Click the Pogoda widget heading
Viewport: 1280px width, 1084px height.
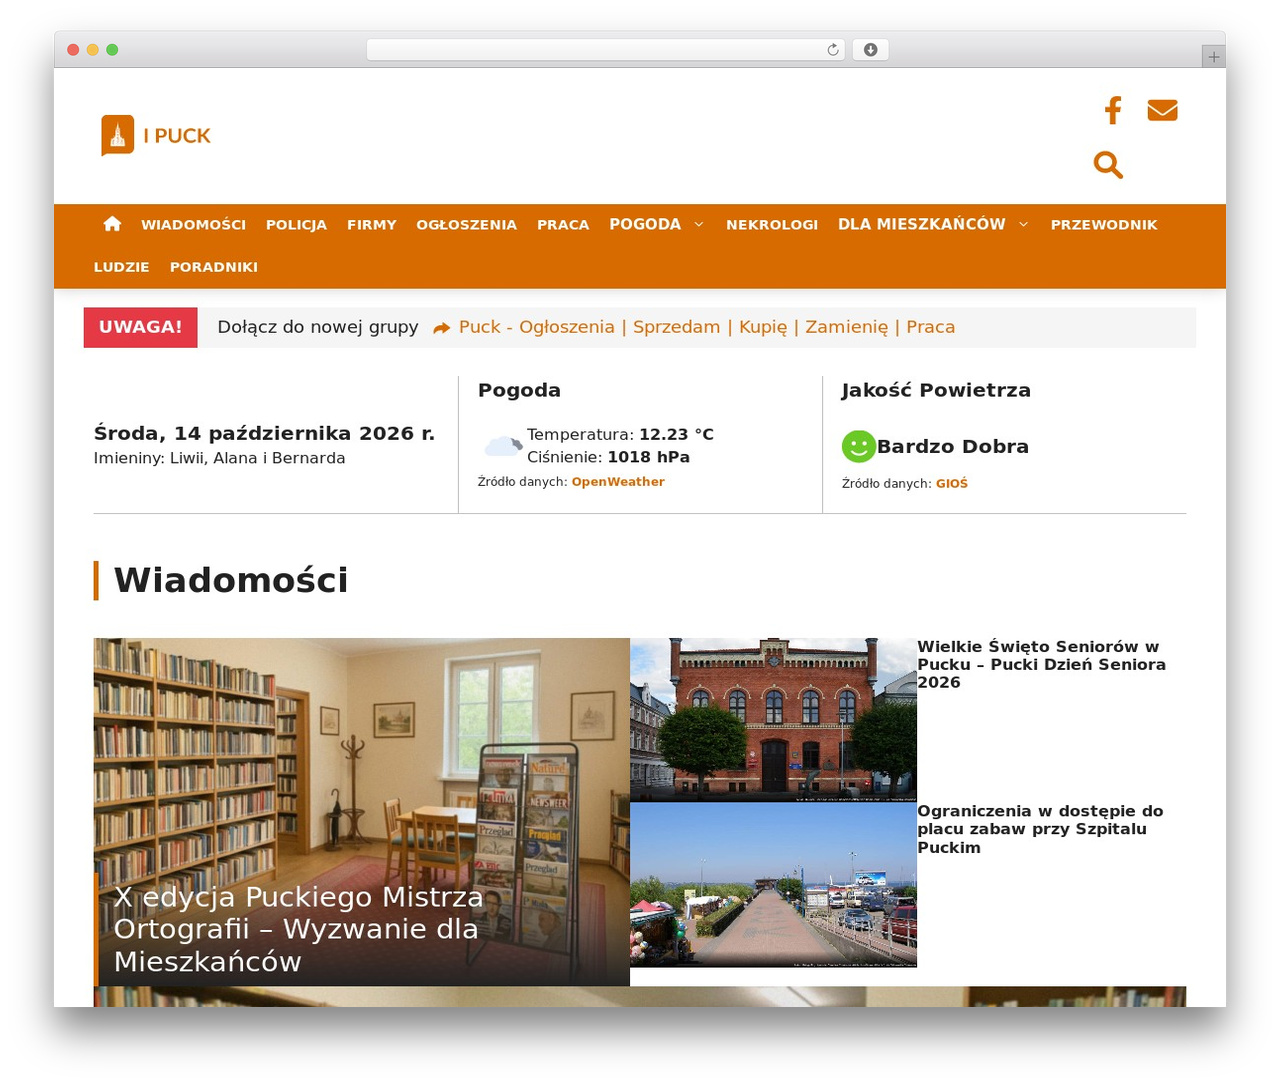pyautogui.click(x=519, y=390)
